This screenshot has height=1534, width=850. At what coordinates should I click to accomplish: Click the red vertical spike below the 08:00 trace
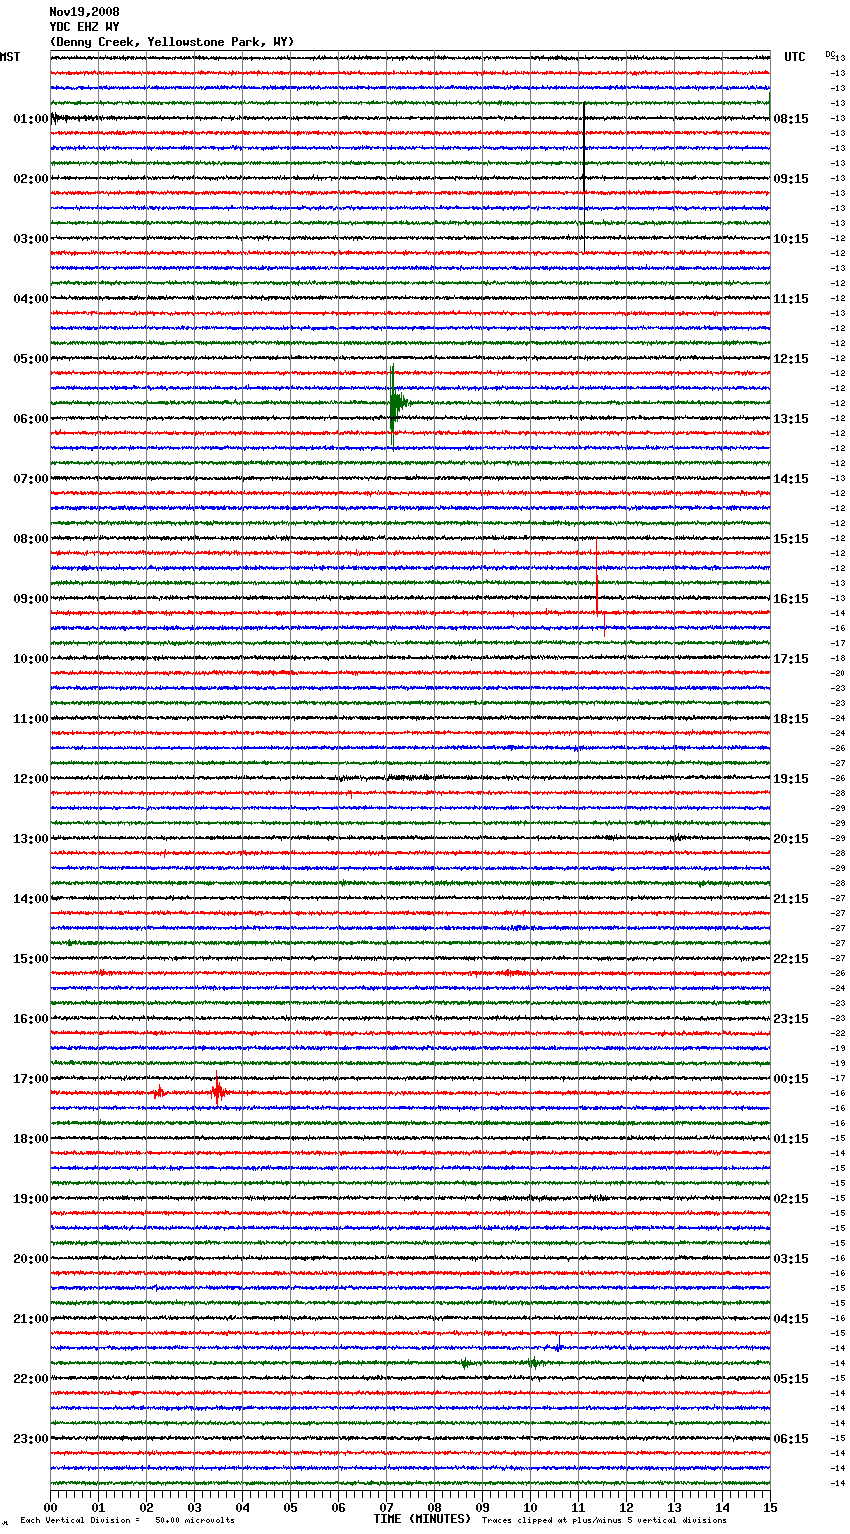(x=597, y=577)
